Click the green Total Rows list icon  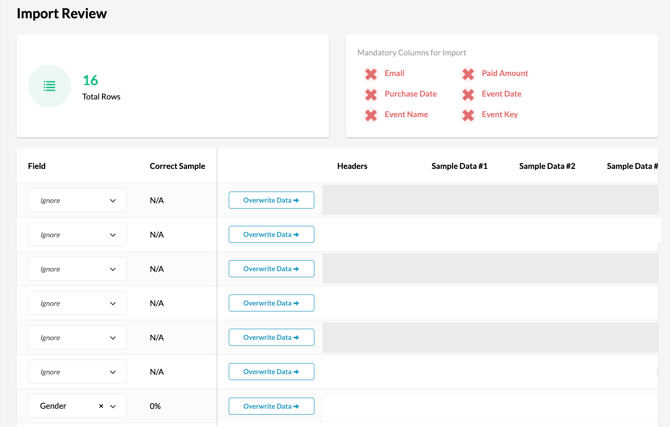tap(49, 87)
